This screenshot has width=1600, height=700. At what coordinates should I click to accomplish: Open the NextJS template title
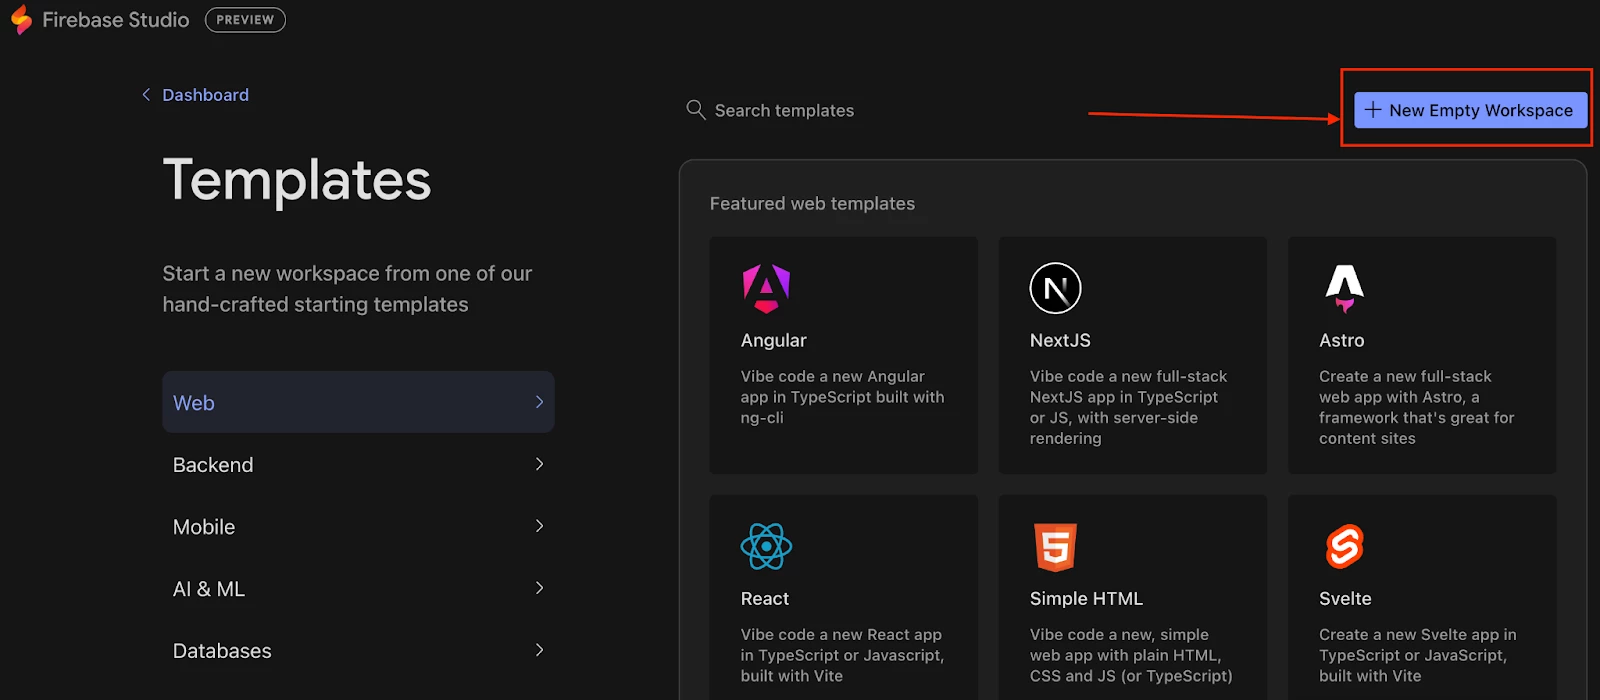tap(1060, 340)
